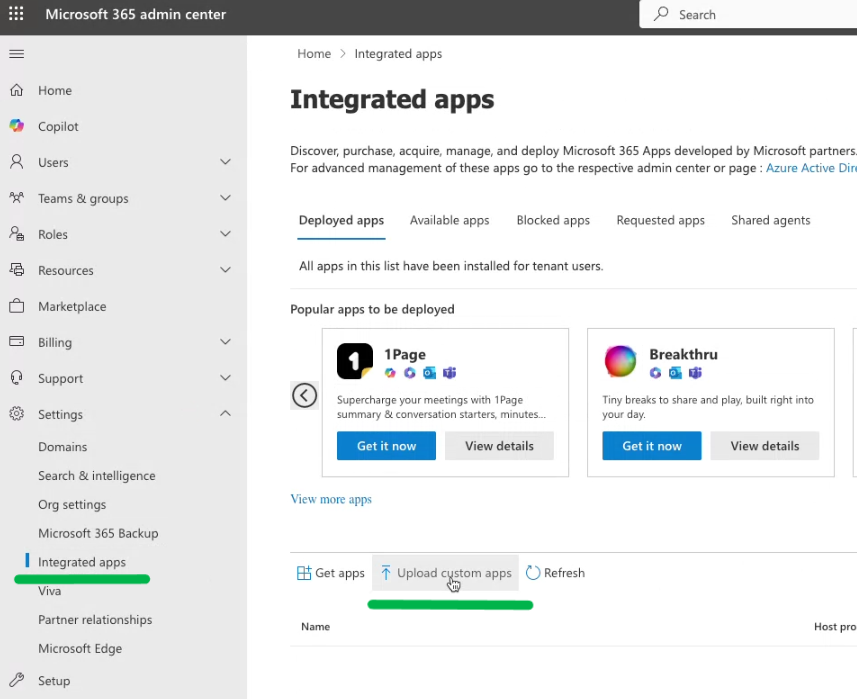Expand the Roles chevron
Viewport: 857px width, 699px height.
pos(225,234)
